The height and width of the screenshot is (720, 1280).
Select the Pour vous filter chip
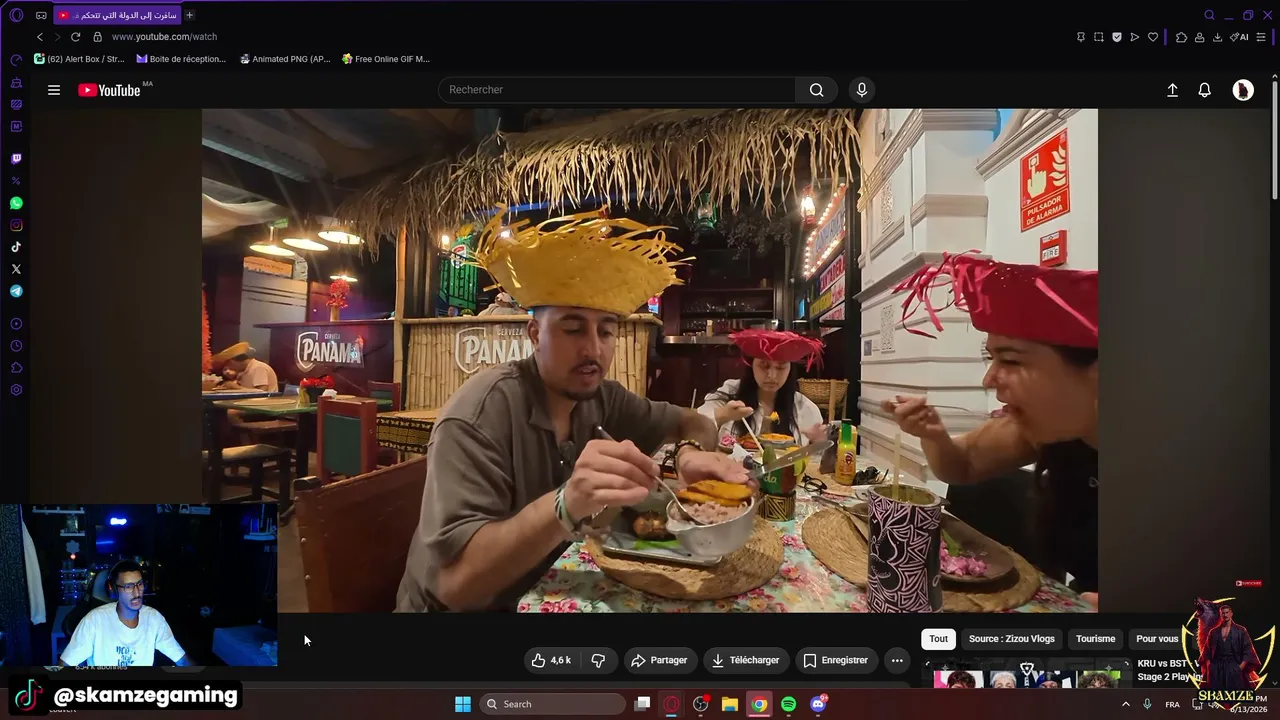(x=1157, y=639)
